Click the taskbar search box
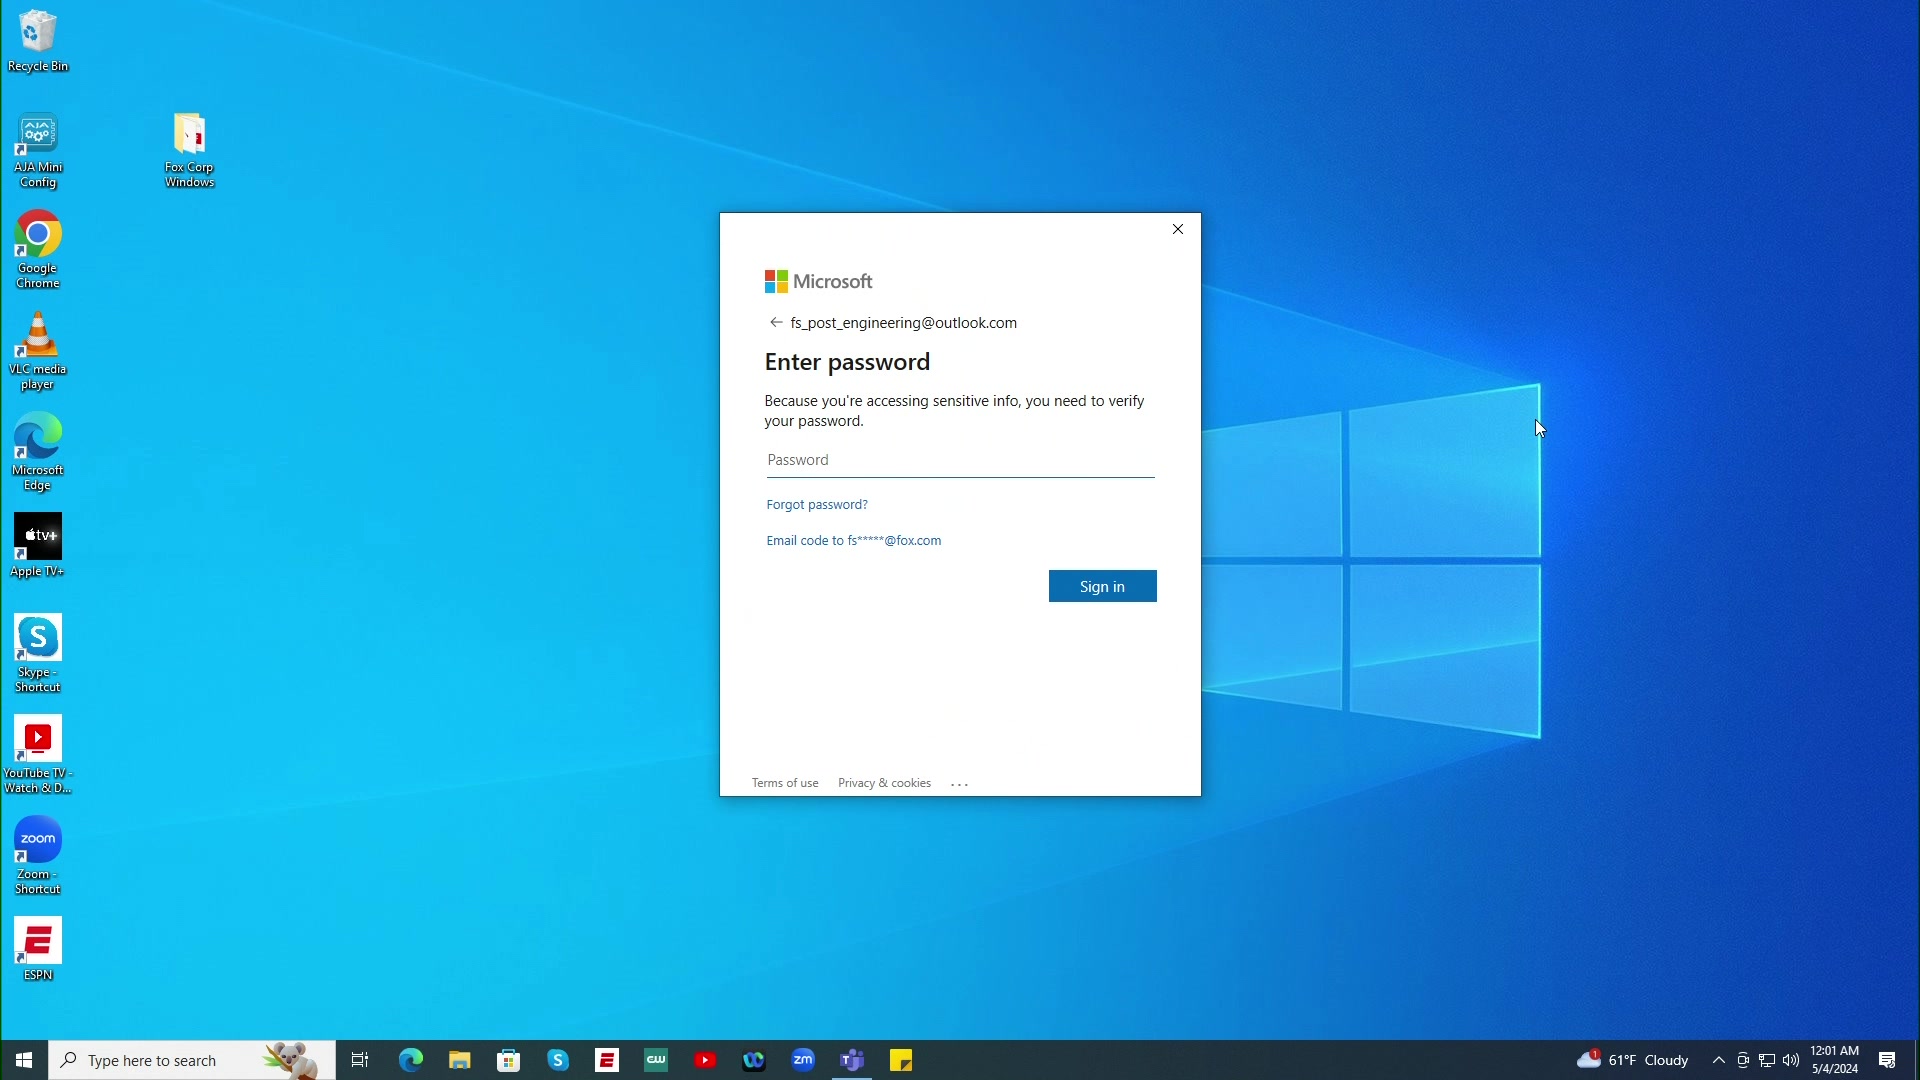 pyautogui.click(x=192, y=1060)
